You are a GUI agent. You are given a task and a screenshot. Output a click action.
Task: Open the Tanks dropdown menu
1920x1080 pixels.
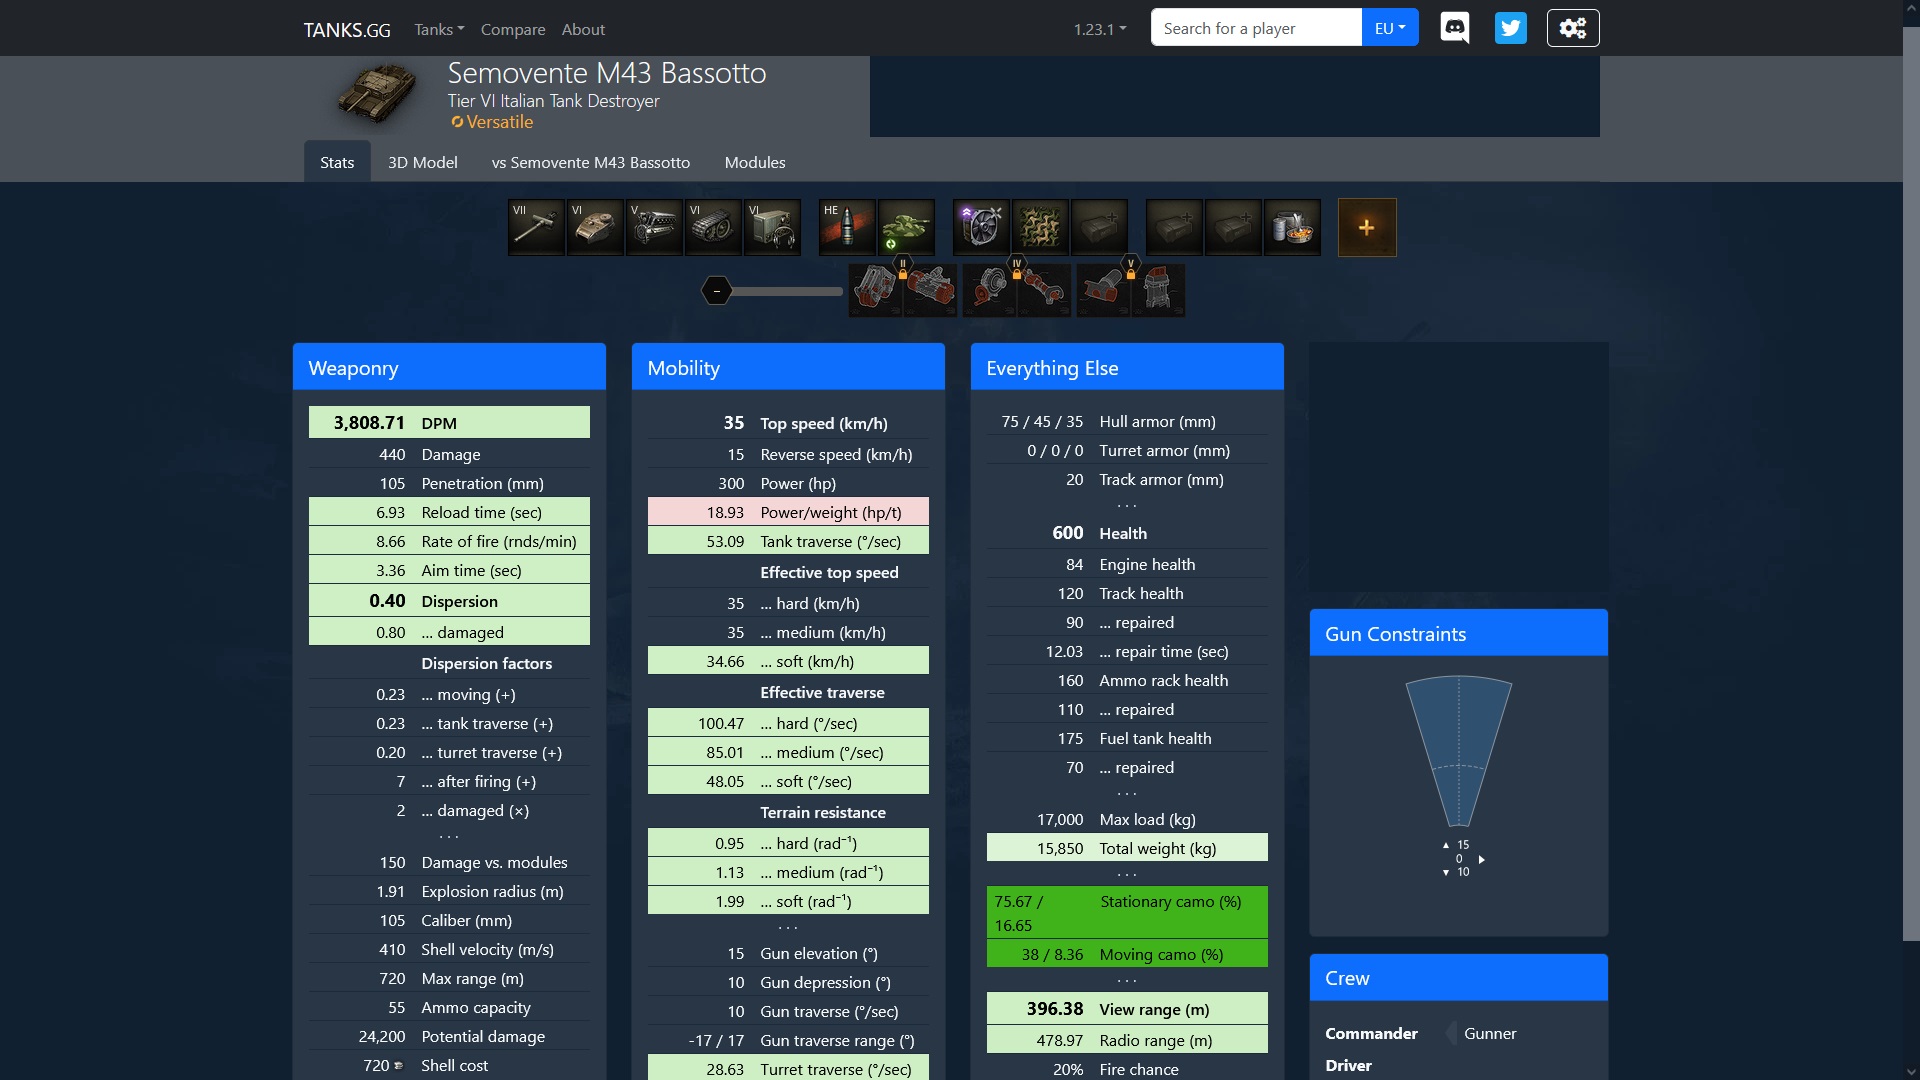click(x=439, y=29)
